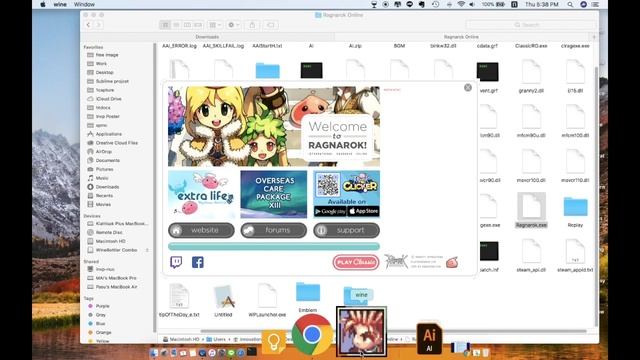Image resolution: width=640 pixels, height=360 pixels.
Task: Close the Ragnarok launcher with the X
Action: pyautogui.click(x=468, y=87)
